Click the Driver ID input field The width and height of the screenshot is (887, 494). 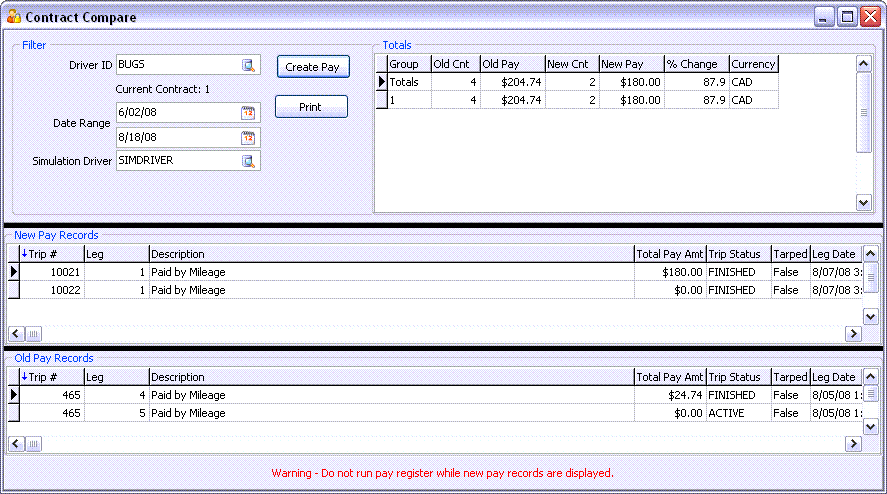coord(177,65)
